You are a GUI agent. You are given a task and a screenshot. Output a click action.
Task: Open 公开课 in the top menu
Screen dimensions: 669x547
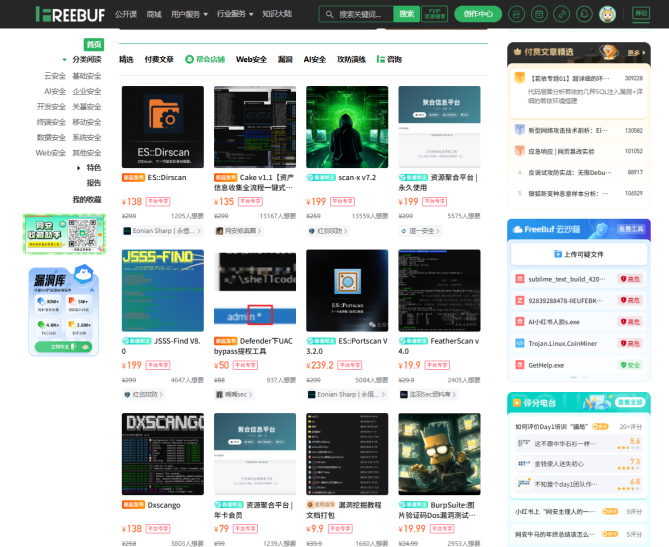pyautogui.click(x=126, y=14)
